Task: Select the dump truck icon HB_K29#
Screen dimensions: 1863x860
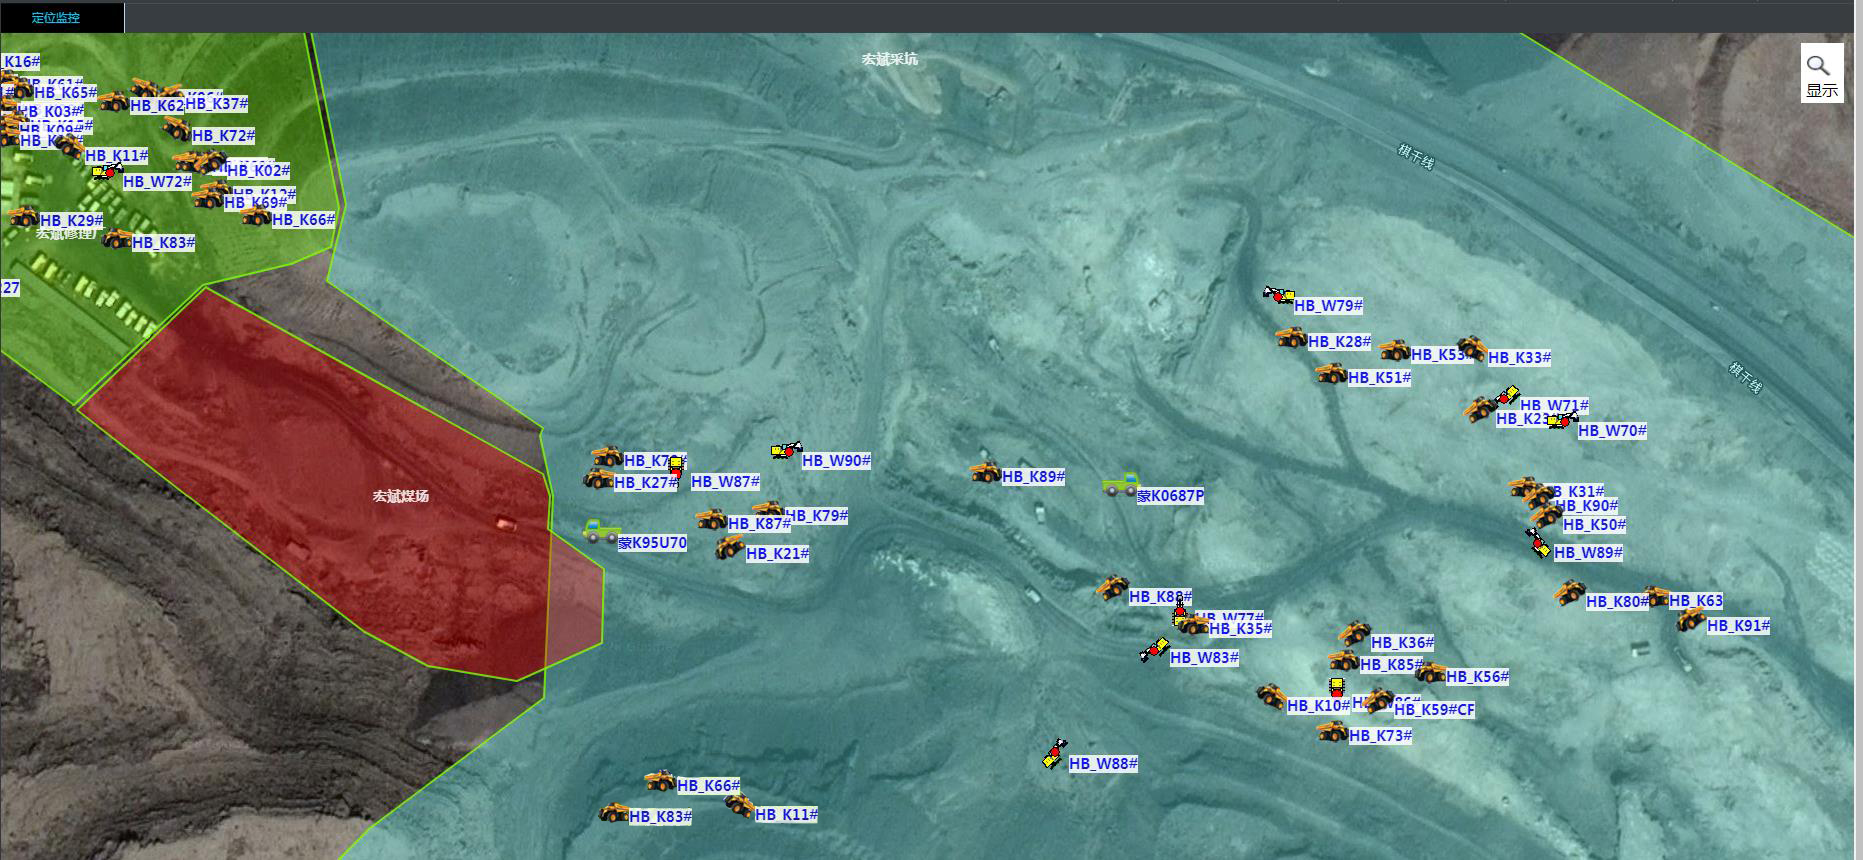Action: [x=23, y=216]
